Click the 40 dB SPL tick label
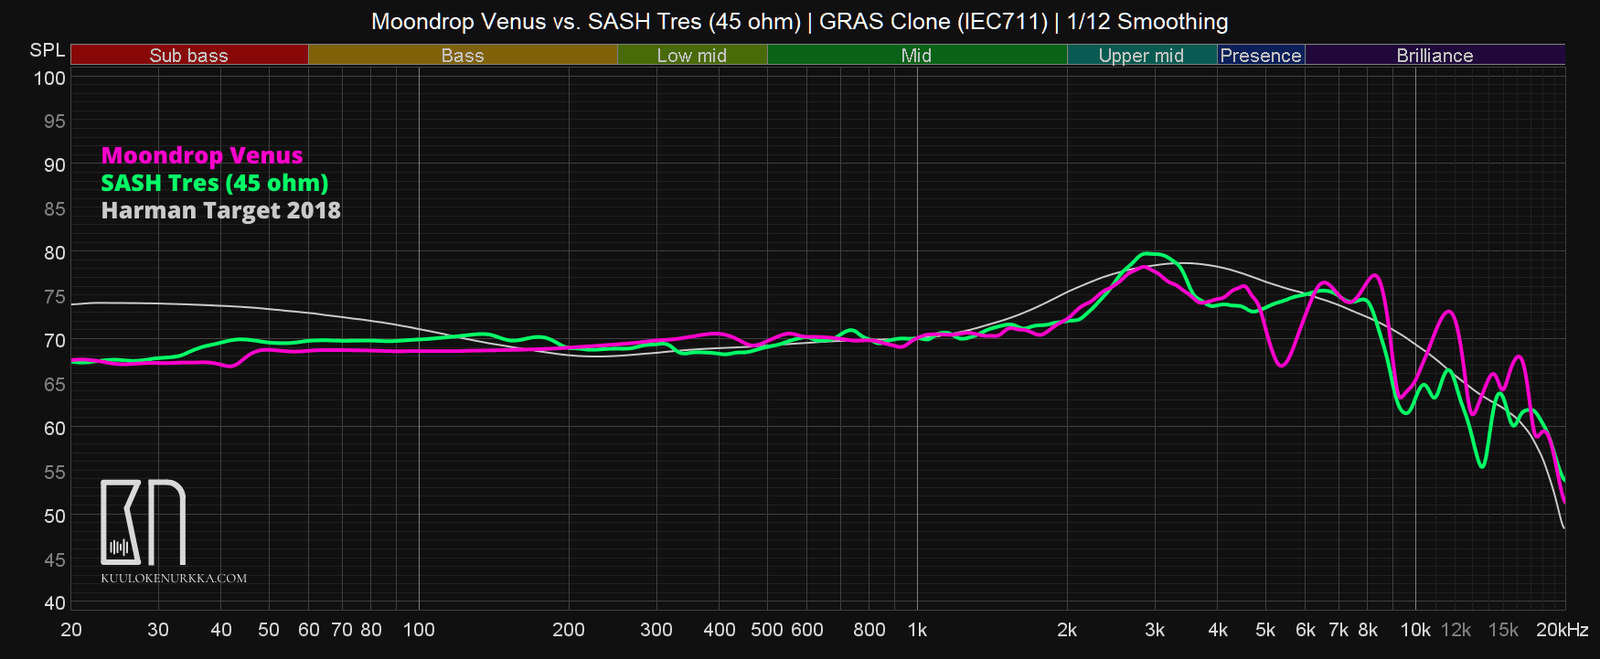 tap(54, 603)
